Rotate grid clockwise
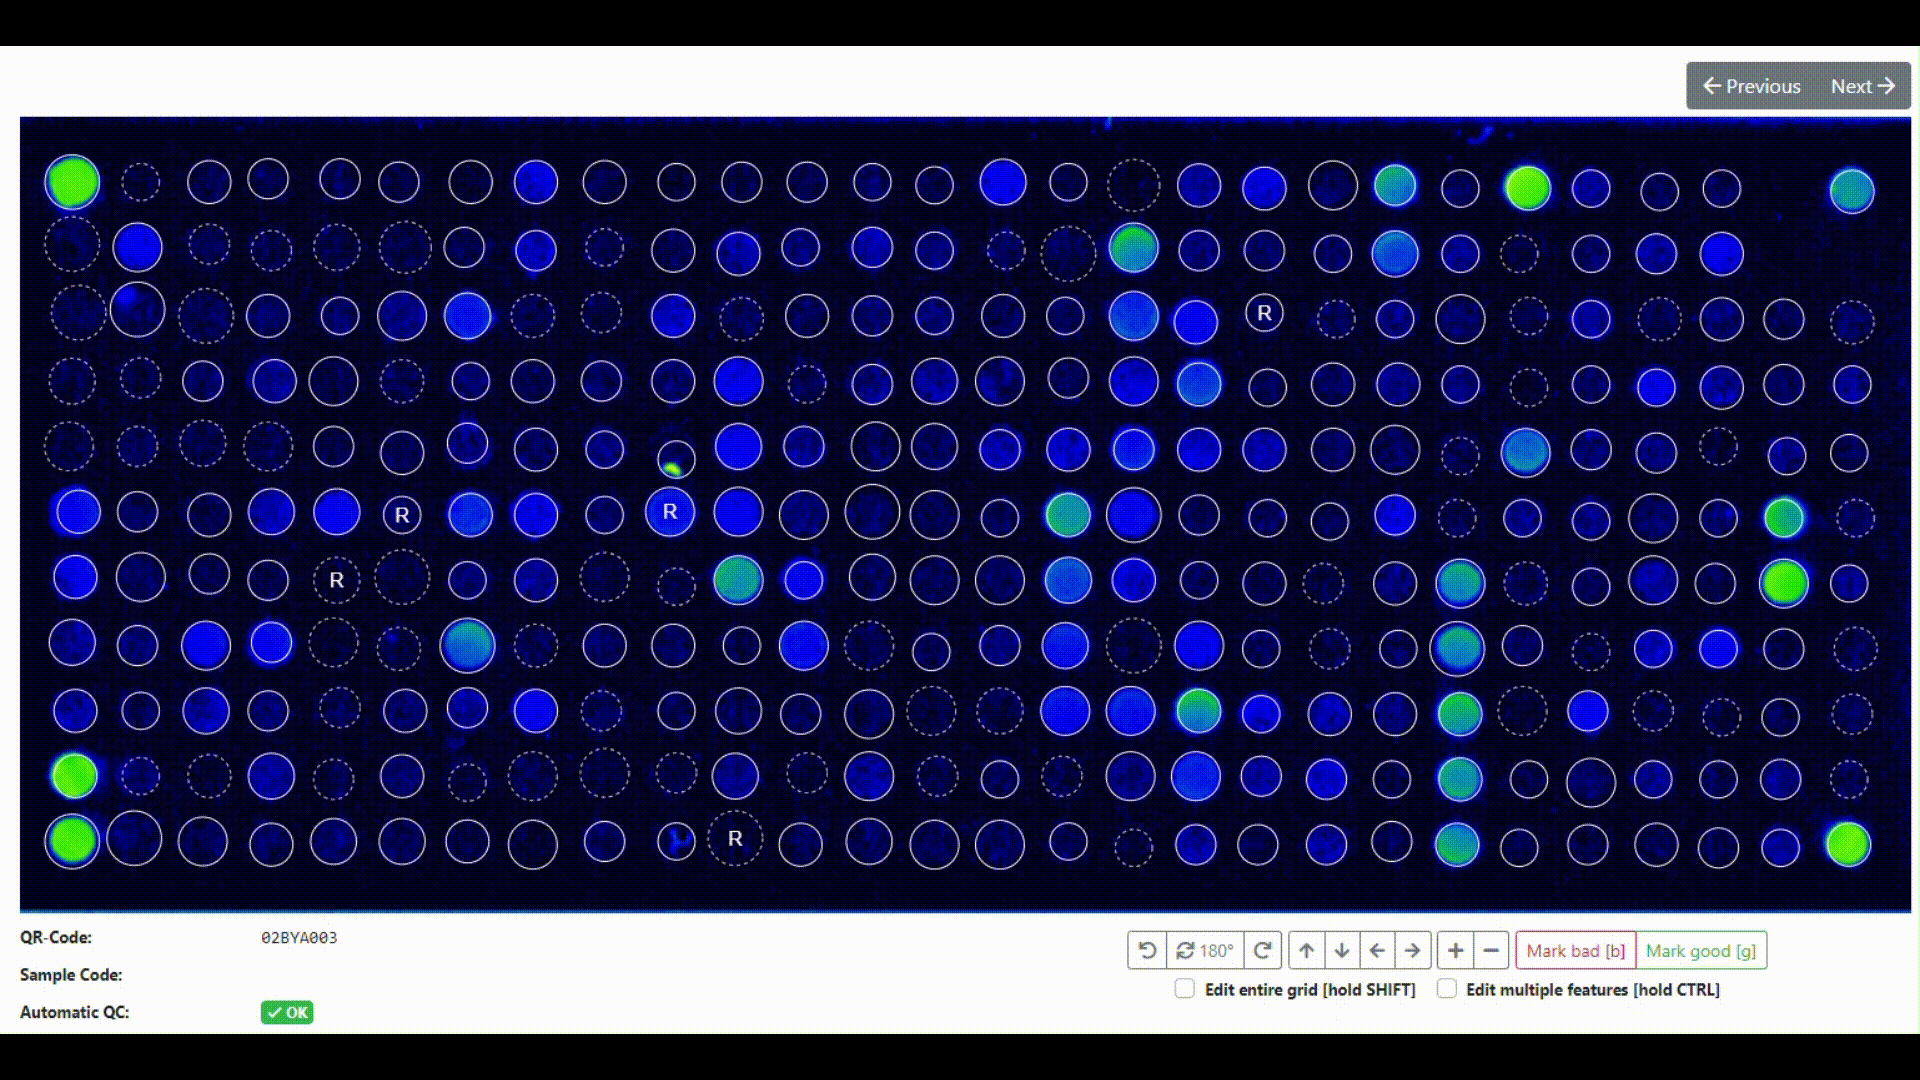Screen dimensions: 1920x1080 1263,950
